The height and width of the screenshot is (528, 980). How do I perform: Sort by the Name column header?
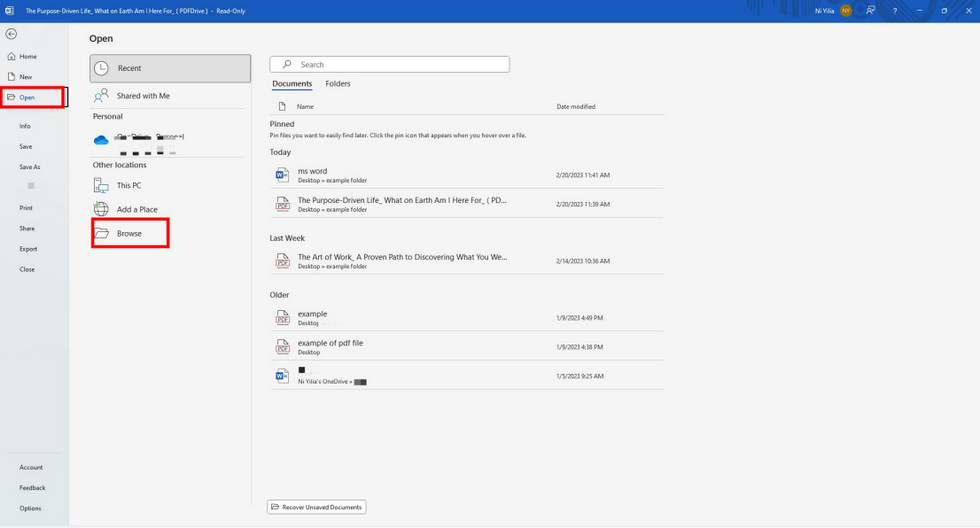coord(305,107)
